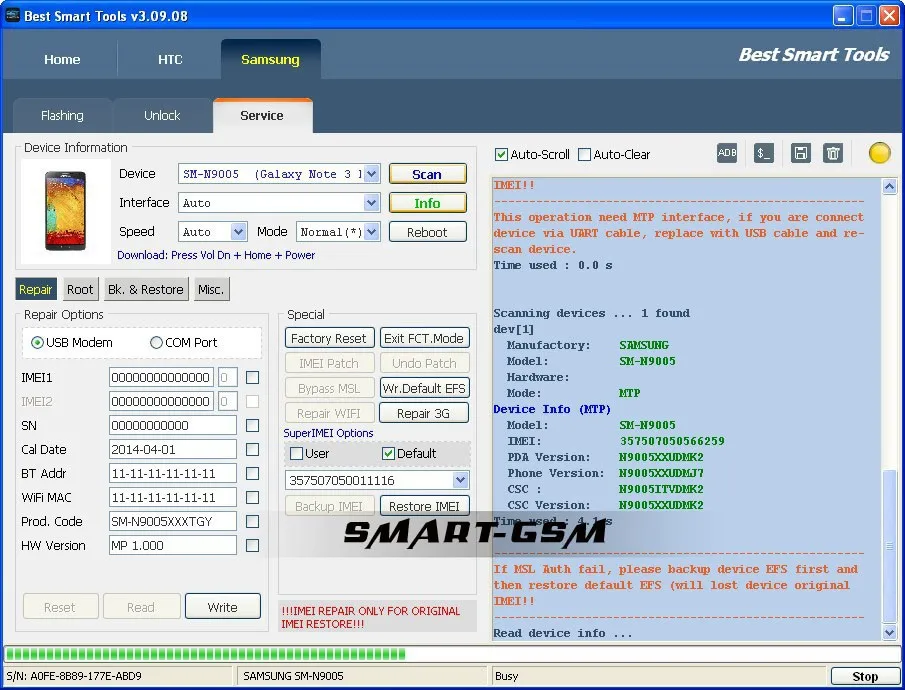The image size is (905, 690).
Task: Enable the Auto-Clear checkbox
Action: click(x=584, y=155)
